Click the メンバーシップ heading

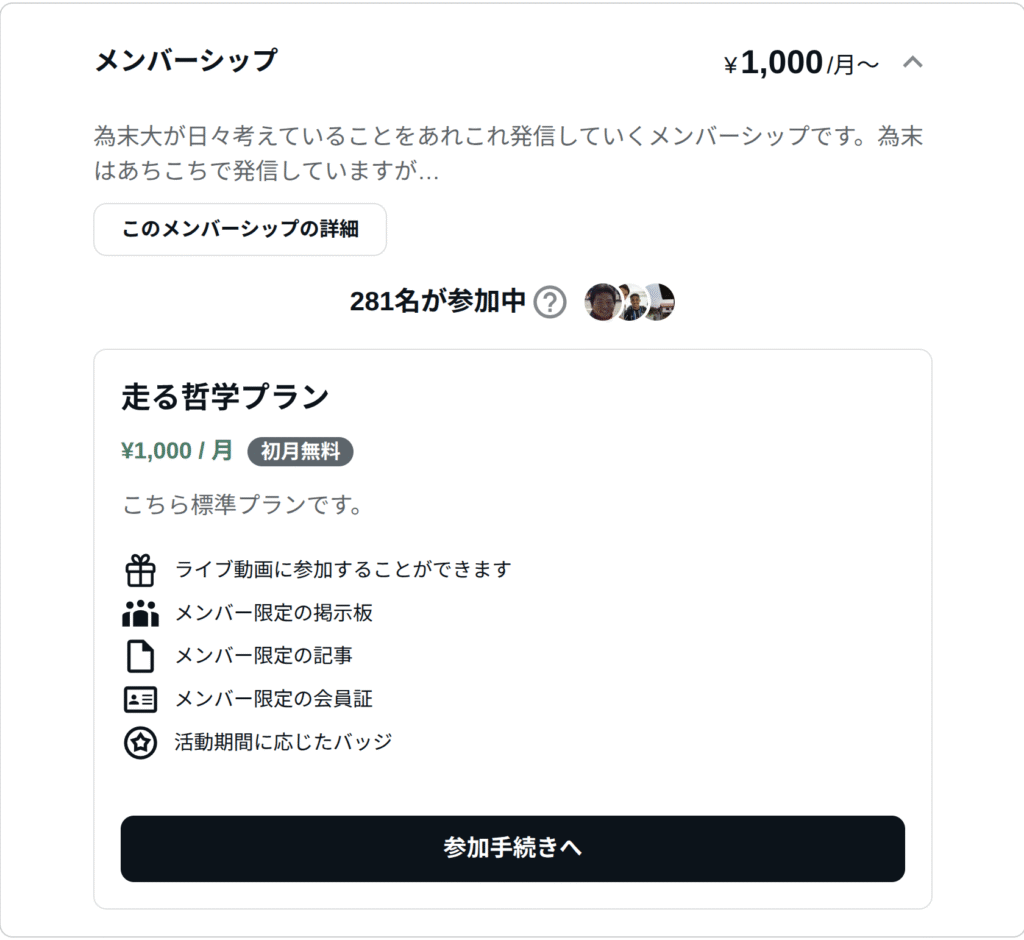pyautogui.click(x=185, y=60)
